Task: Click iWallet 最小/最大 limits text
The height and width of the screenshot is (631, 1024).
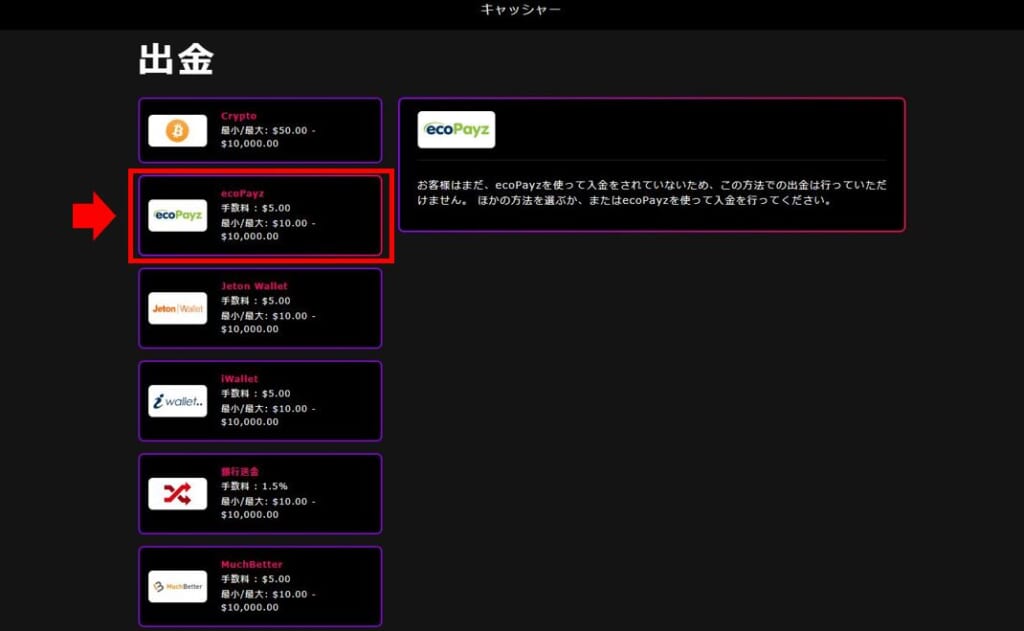Action: [268, 415]
